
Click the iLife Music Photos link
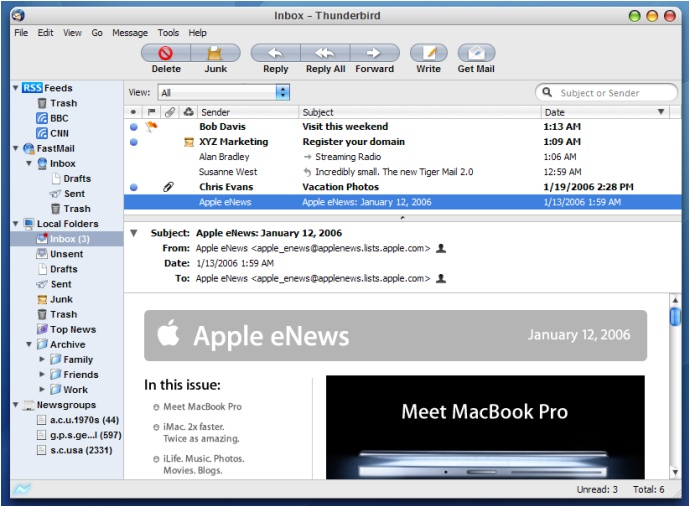(x=204, y=464)
